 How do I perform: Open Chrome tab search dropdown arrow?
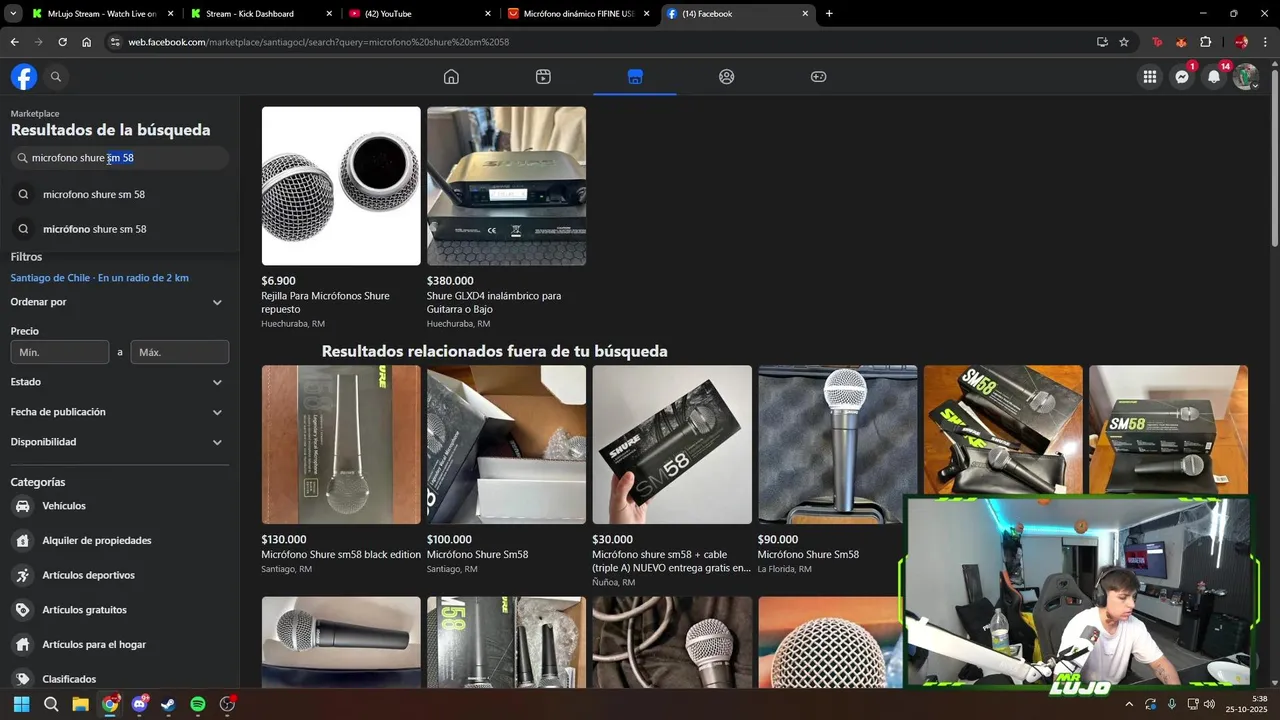pyautogui.click(x=13, y=14)
